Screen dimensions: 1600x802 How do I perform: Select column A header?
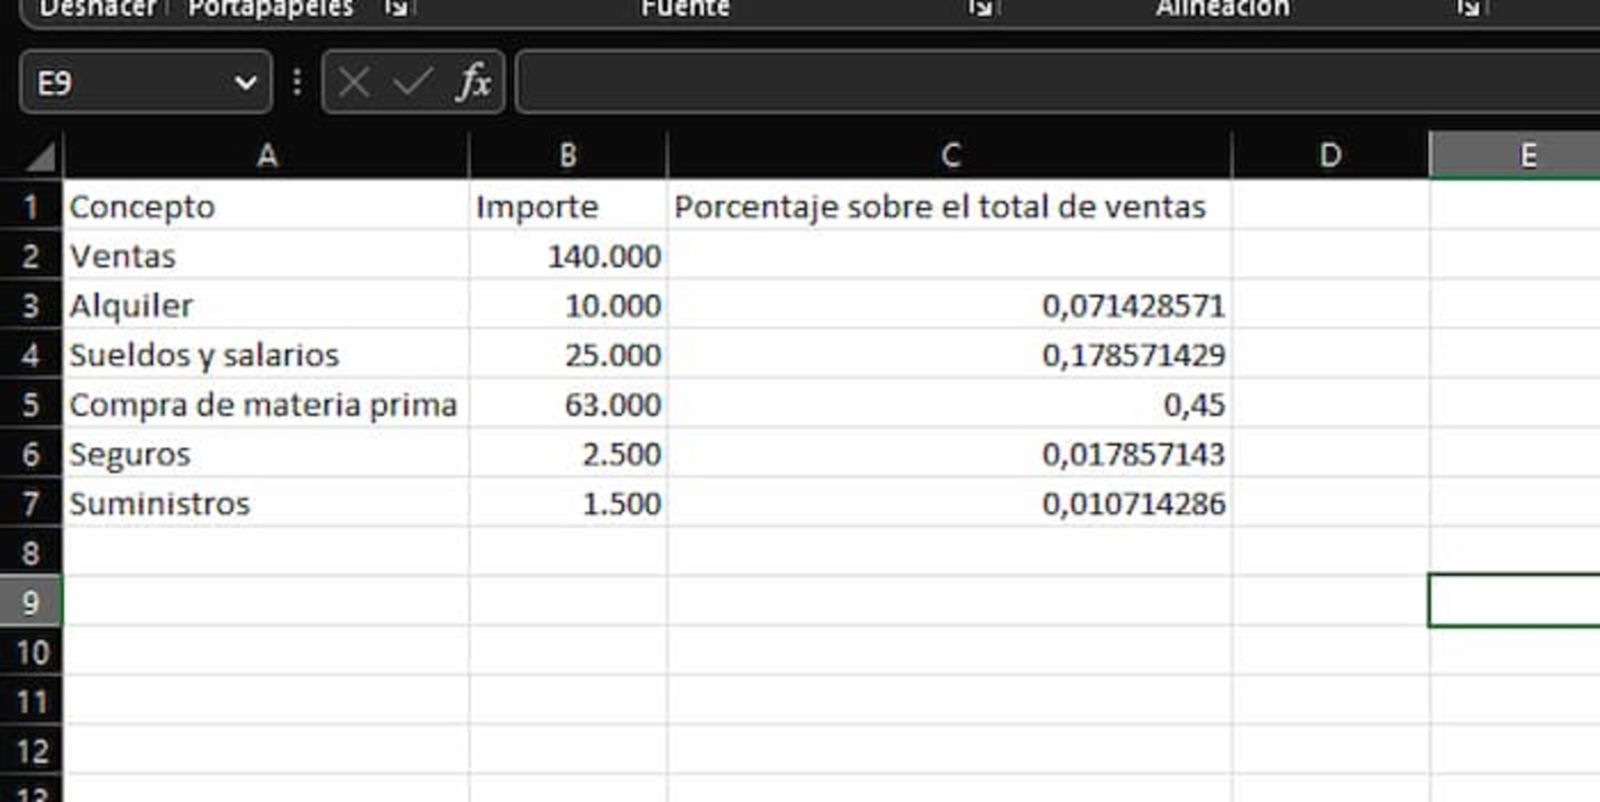click(266, 155)
